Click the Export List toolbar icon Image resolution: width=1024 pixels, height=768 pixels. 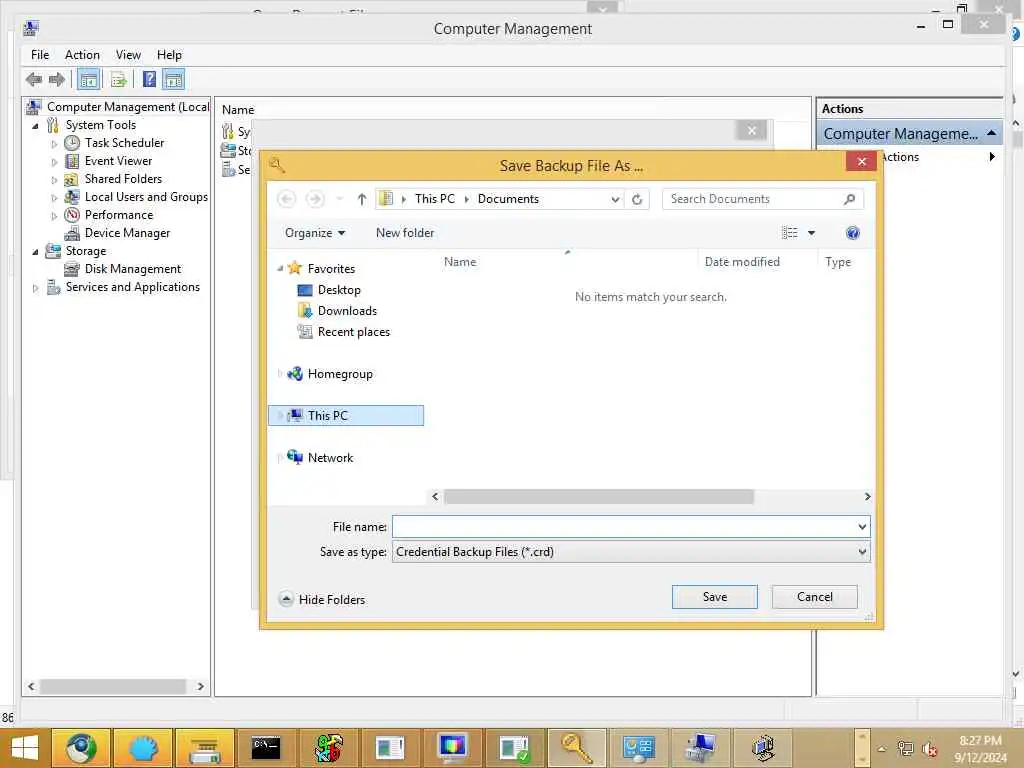click(x=119, y=80)
